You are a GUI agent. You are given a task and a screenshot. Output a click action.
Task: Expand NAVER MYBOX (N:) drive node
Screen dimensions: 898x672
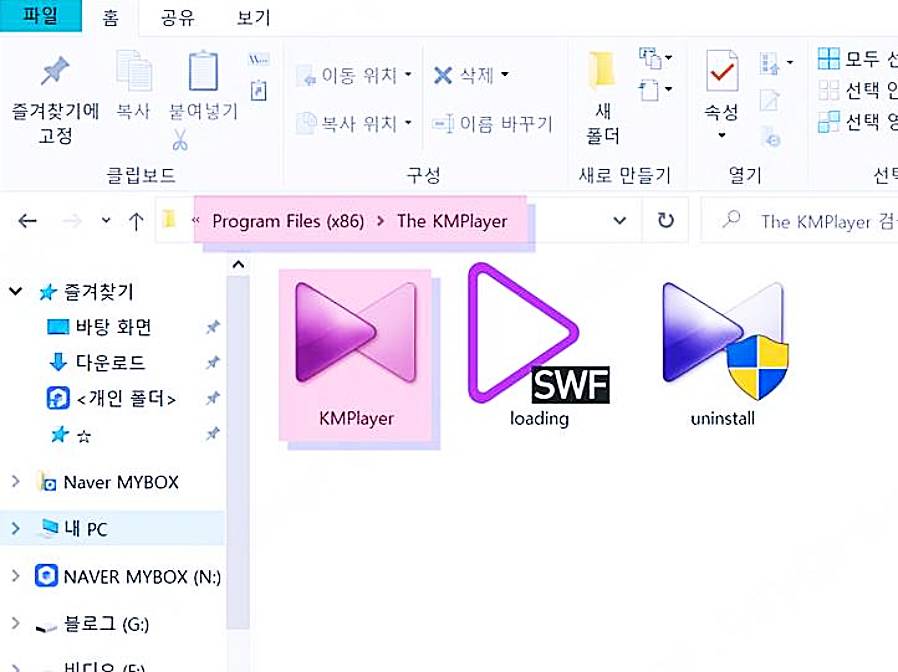click(x=15, y=576)
